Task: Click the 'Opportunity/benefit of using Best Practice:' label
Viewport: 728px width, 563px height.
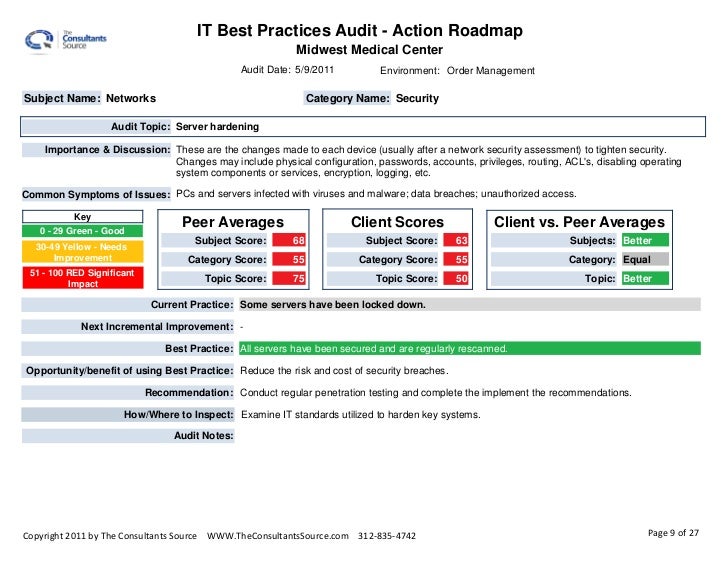Action: 128,371
